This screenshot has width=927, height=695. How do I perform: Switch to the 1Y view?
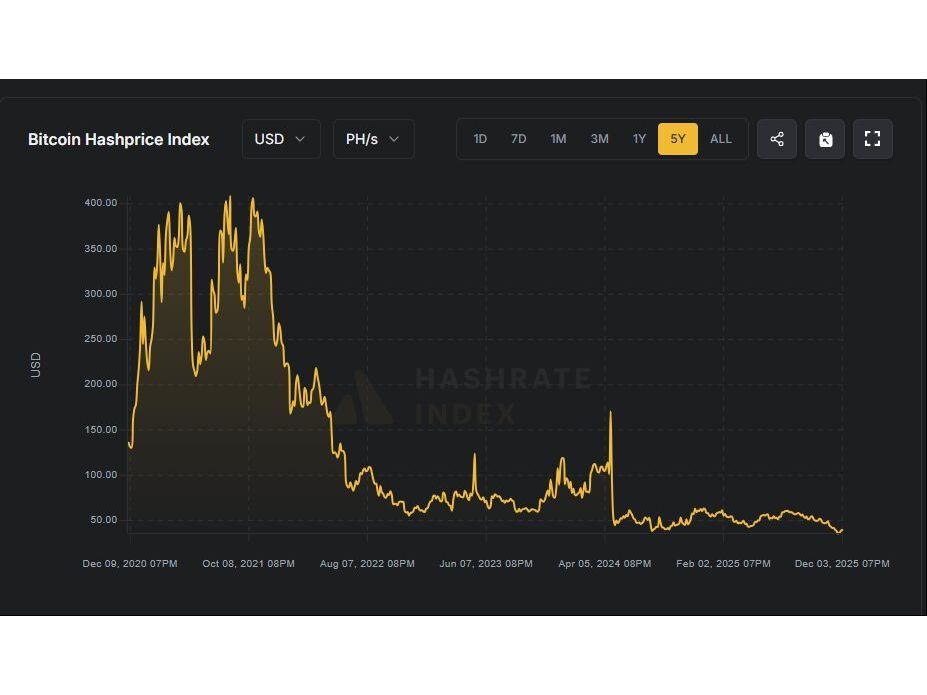(x=639, y=139)
